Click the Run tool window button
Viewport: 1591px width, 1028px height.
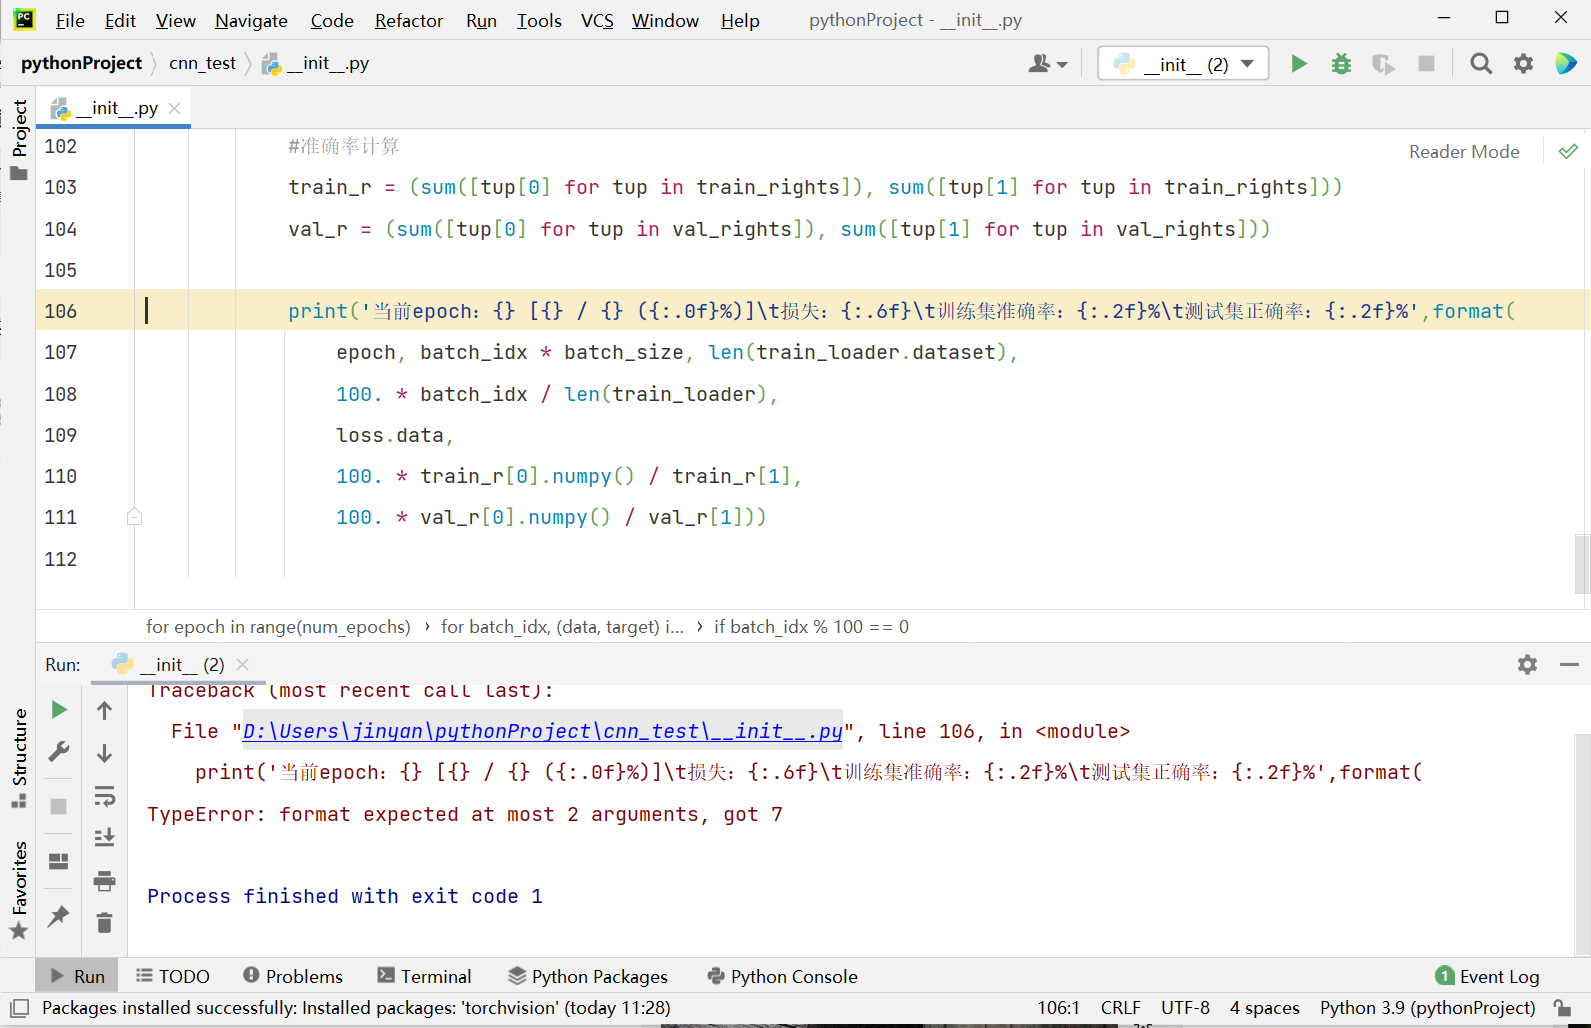[x=78, y=976]
